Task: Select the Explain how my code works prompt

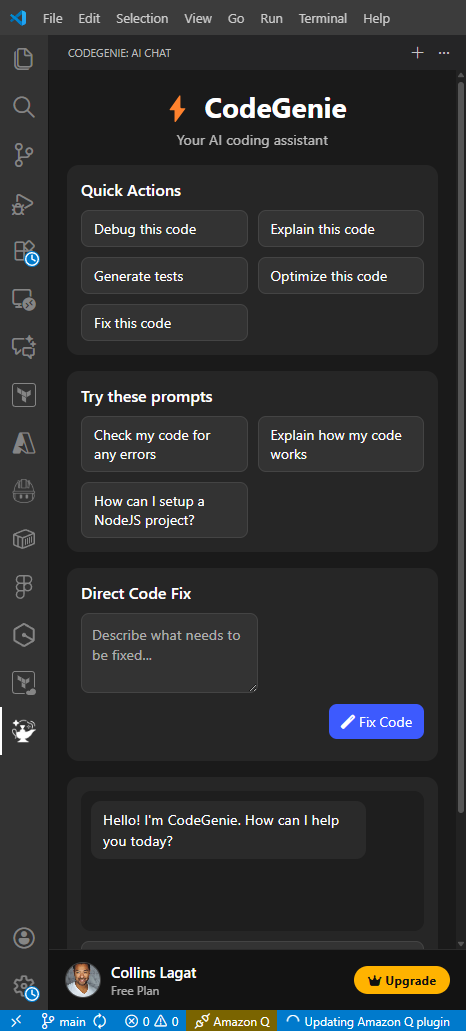Action: [x=340, y=444]
